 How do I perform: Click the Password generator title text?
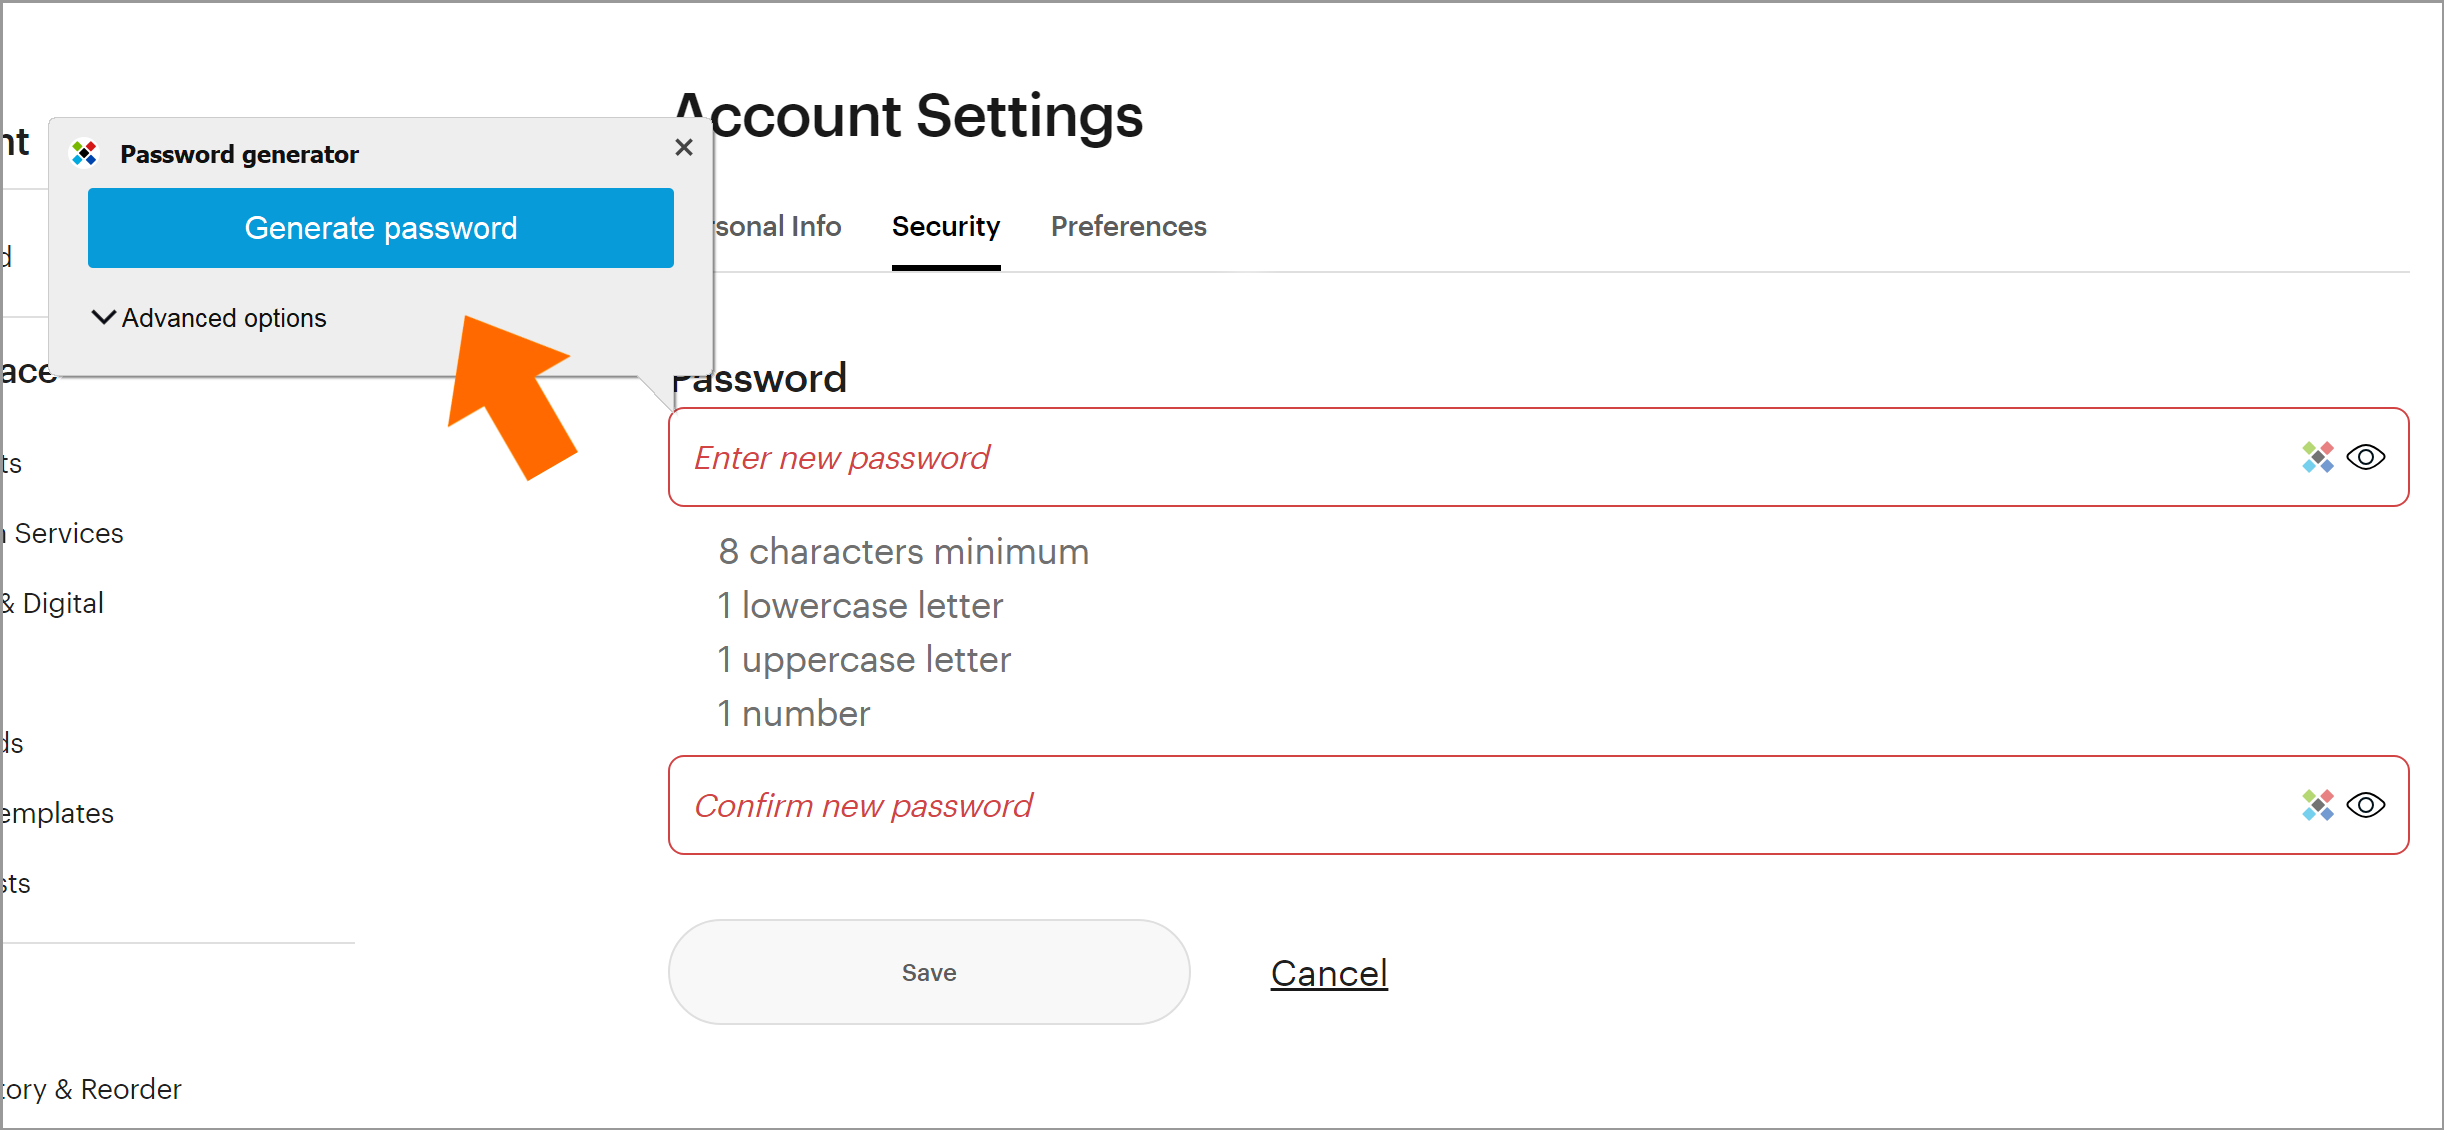[239, 154]
